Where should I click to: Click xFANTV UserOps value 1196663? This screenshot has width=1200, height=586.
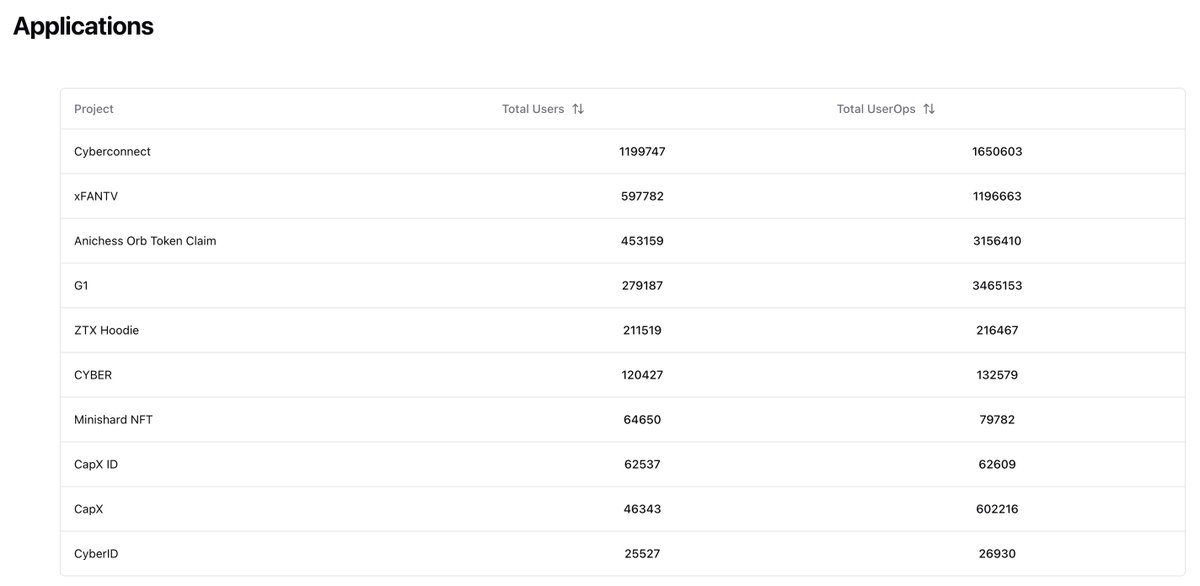click(997, 196)
